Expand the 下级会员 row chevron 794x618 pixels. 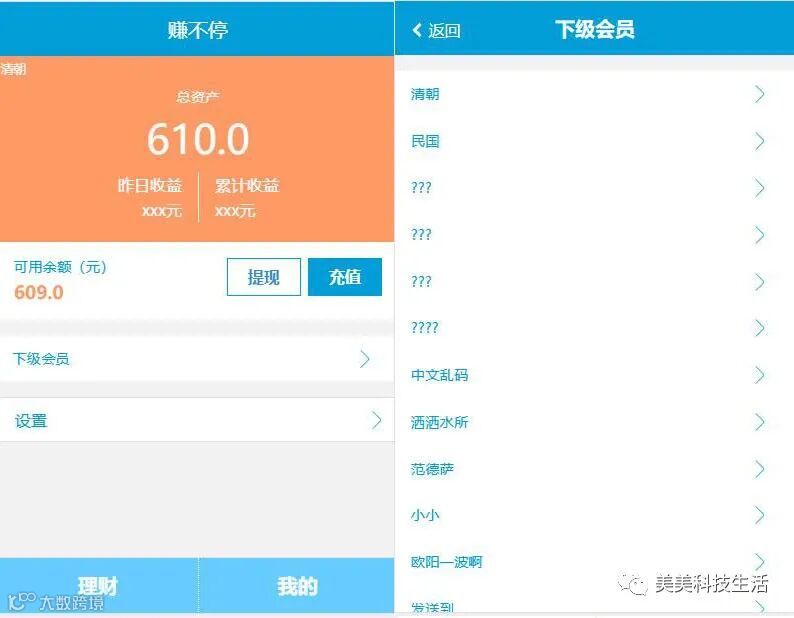pos(365,359)
